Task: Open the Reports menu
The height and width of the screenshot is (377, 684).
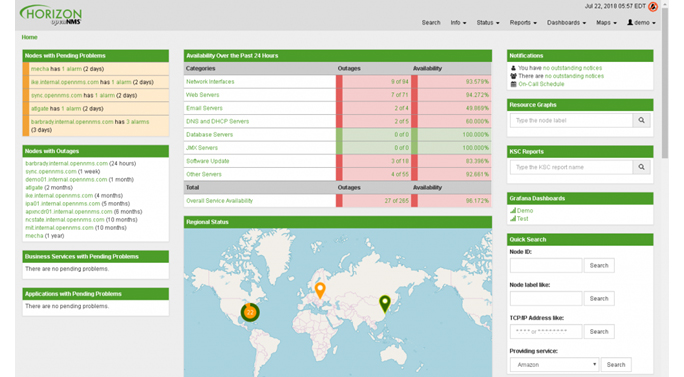Action: coord(523,22)
